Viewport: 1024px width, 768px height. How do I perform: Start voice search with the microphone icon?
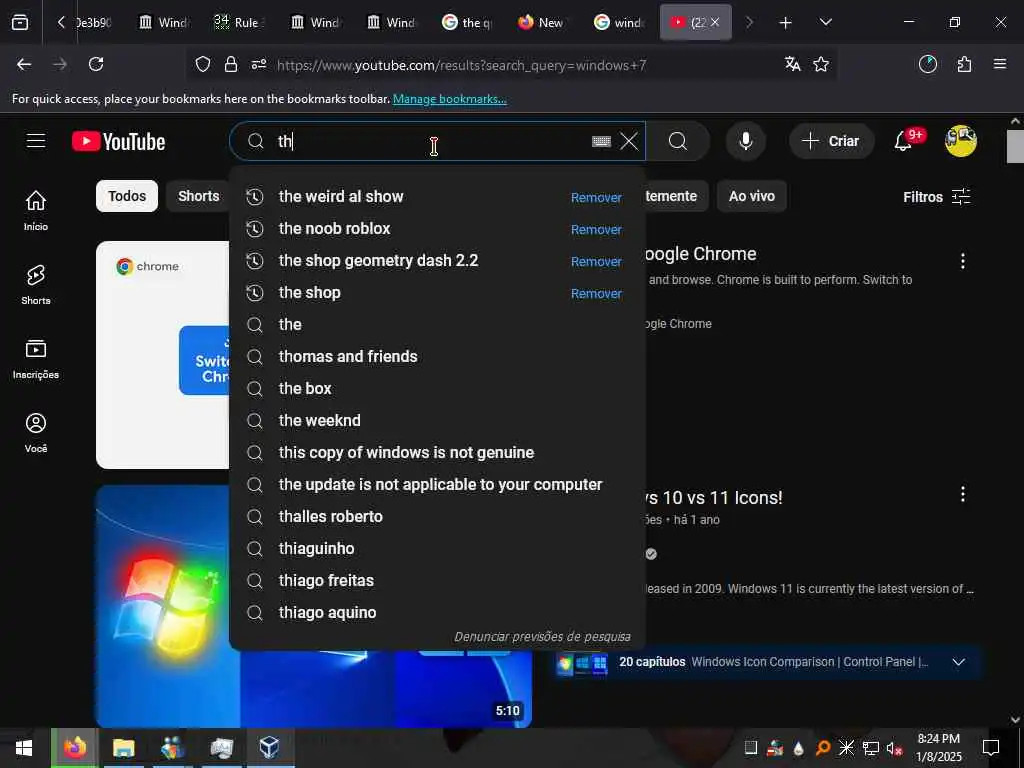[x=745, y=141]
